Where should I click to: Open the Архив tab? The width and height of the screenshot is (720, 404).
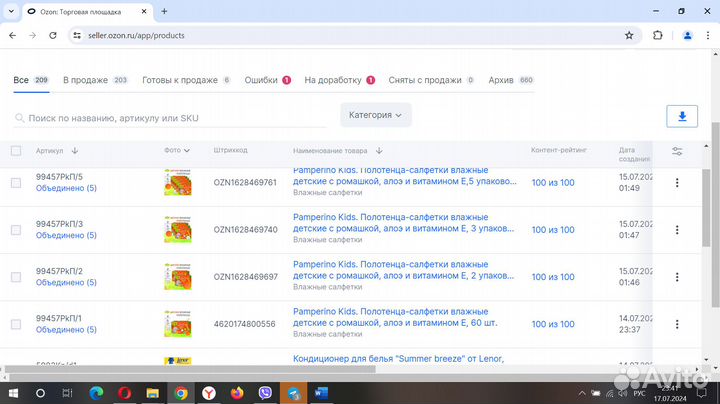click(x=511, y=80)
